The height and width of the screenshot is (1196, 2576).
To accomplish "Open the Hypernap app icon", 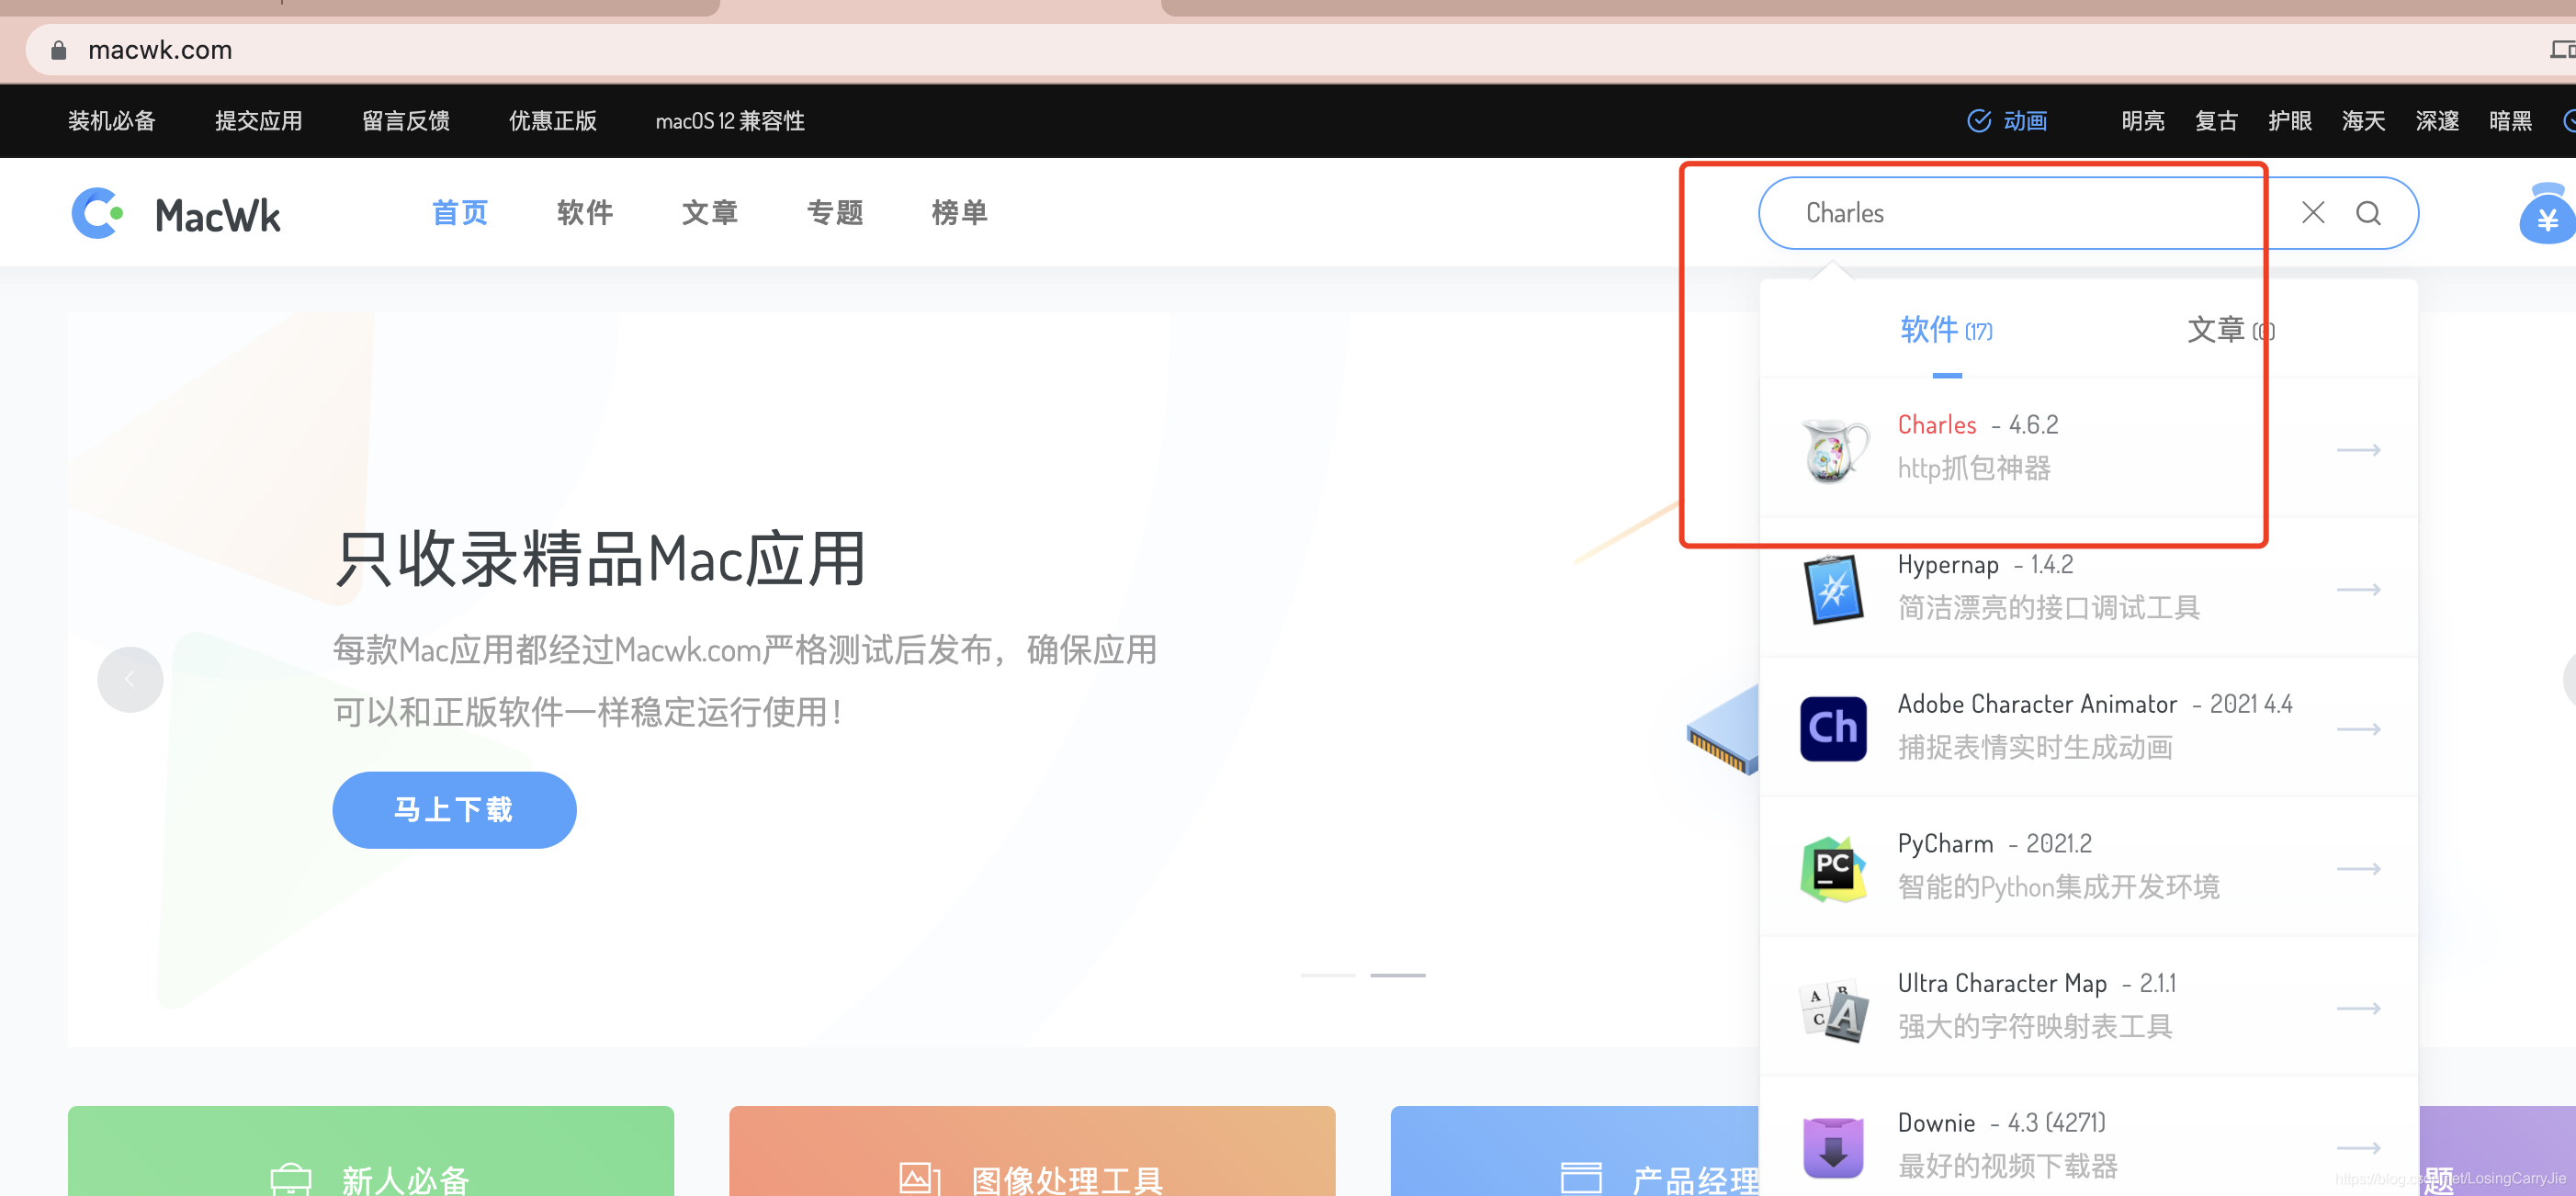I will (x=1833, y=589).
